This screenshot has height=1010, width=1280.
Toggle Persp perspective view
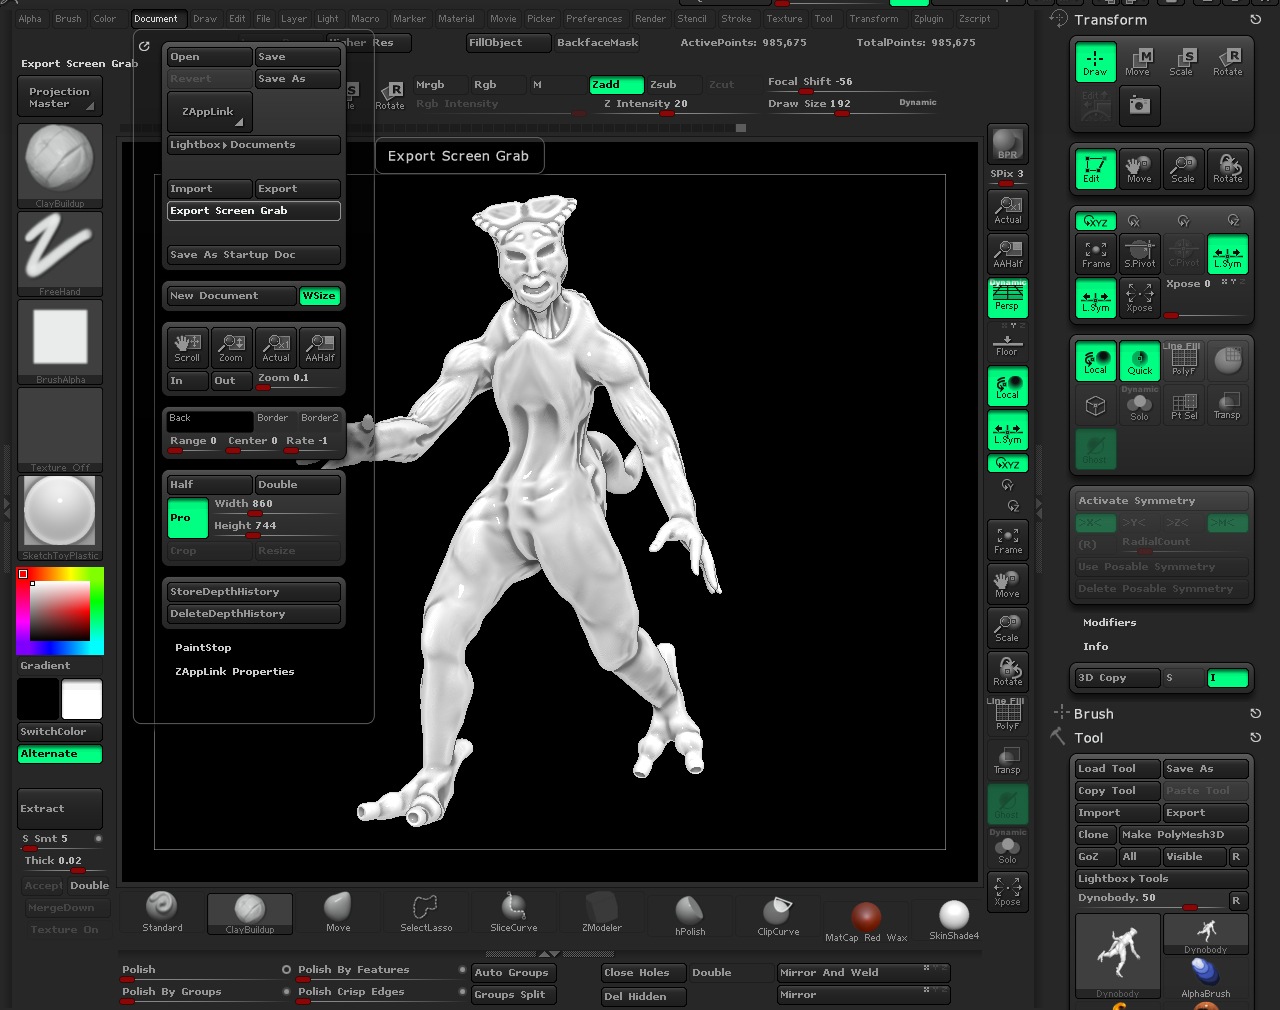click(1007, 297)
